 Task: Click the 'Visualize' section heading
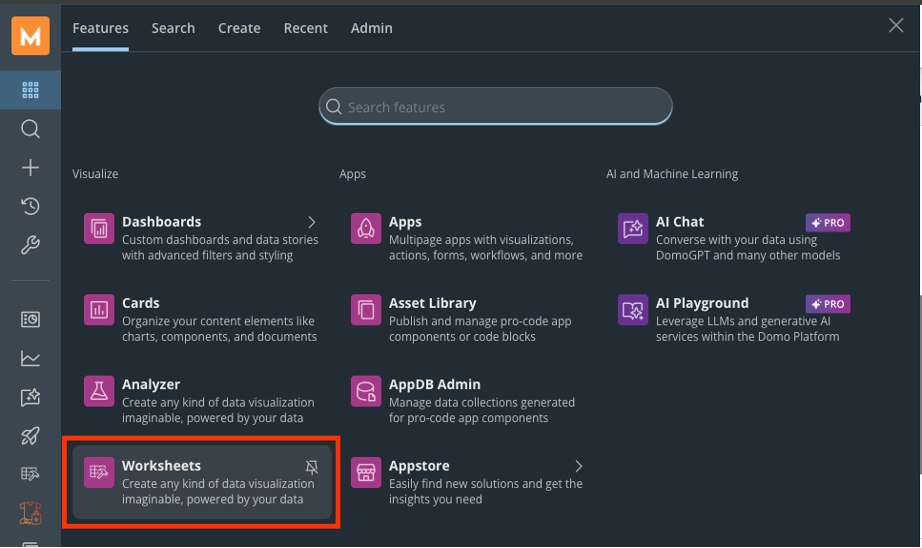tap(95, 173)
